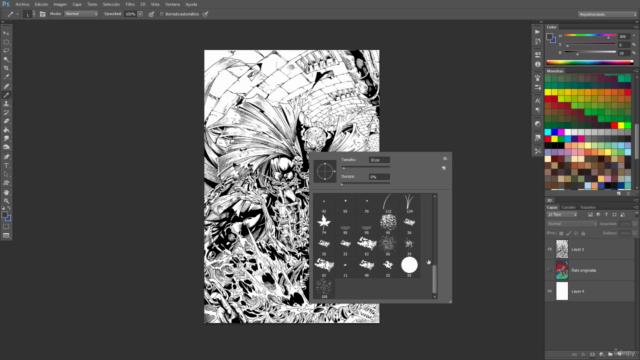640x360 pixels.
Task: Open the Paragraph panel icon
Action: tap(538, 110)
